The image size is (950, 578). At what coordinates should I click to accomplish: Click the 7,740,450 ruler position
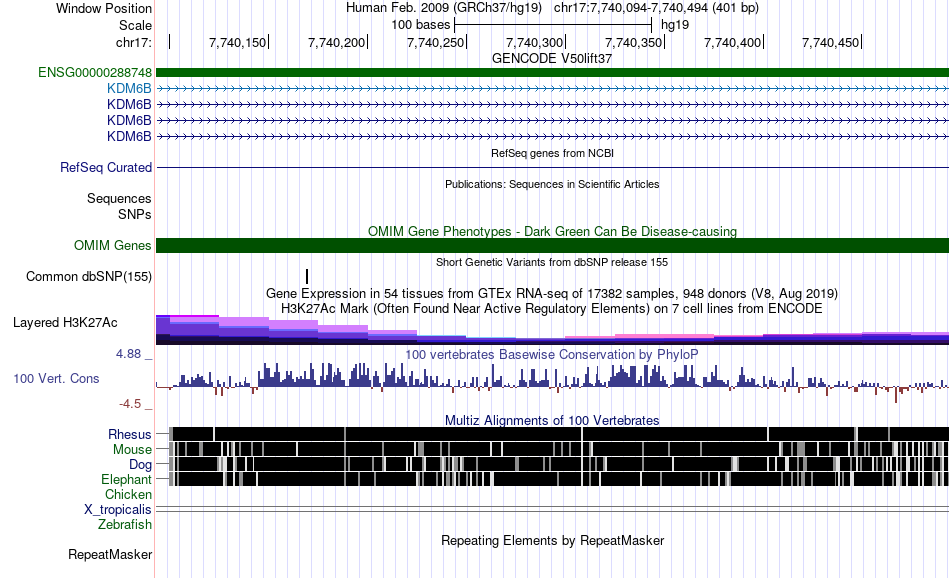tap(831, 42)
